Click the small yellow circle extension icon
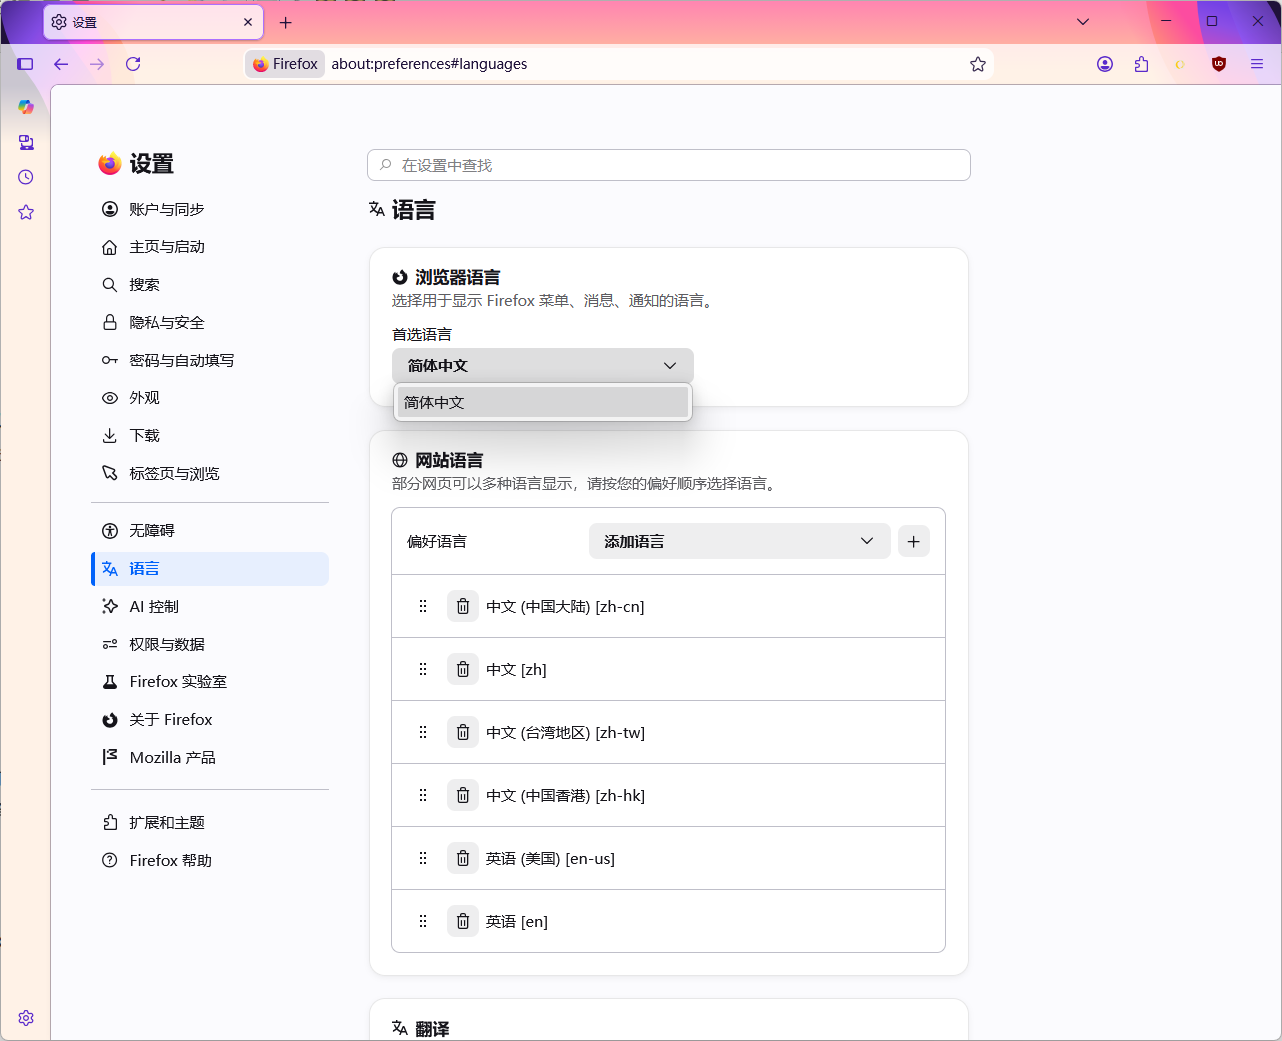This screenshot has height=1041, width=1282. click(1180, 64)
